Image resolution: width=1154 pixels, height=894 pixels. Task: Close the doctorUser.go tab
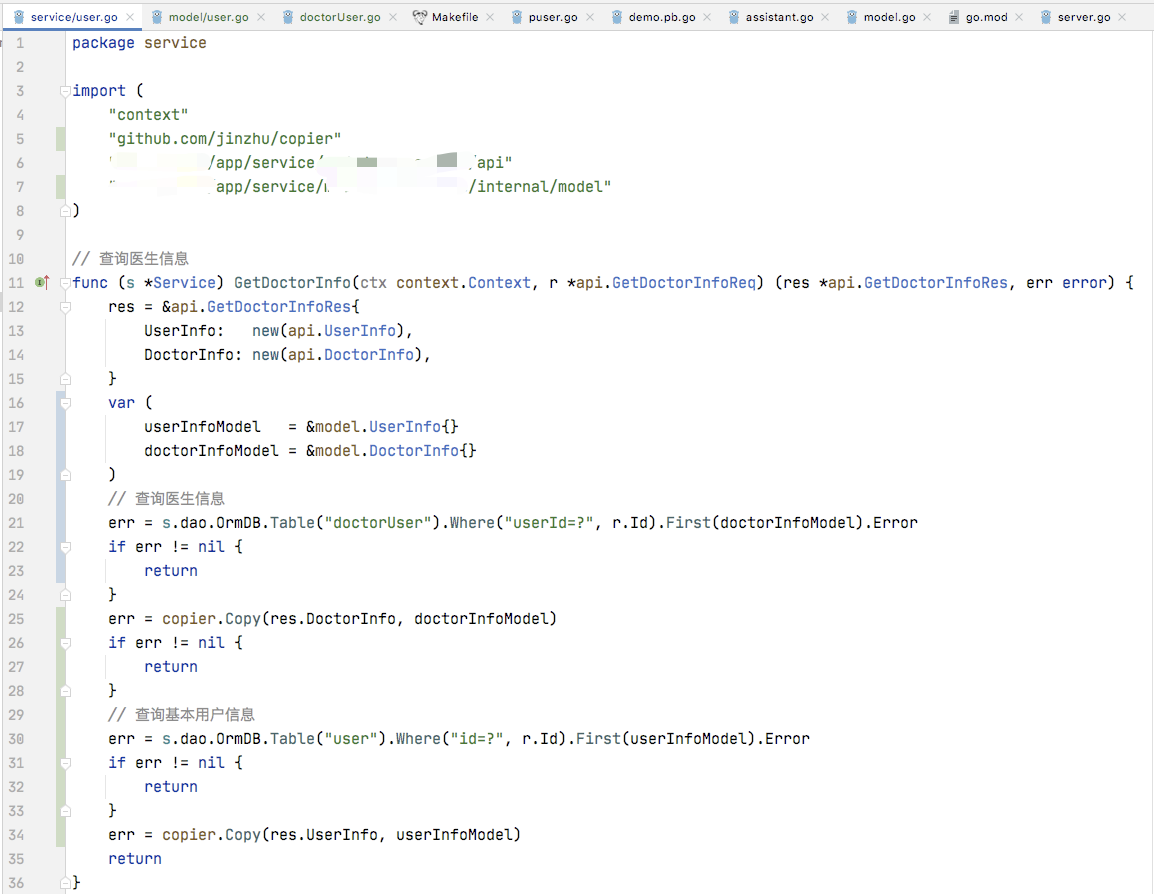pyautogui.click(x=393, y=17)
